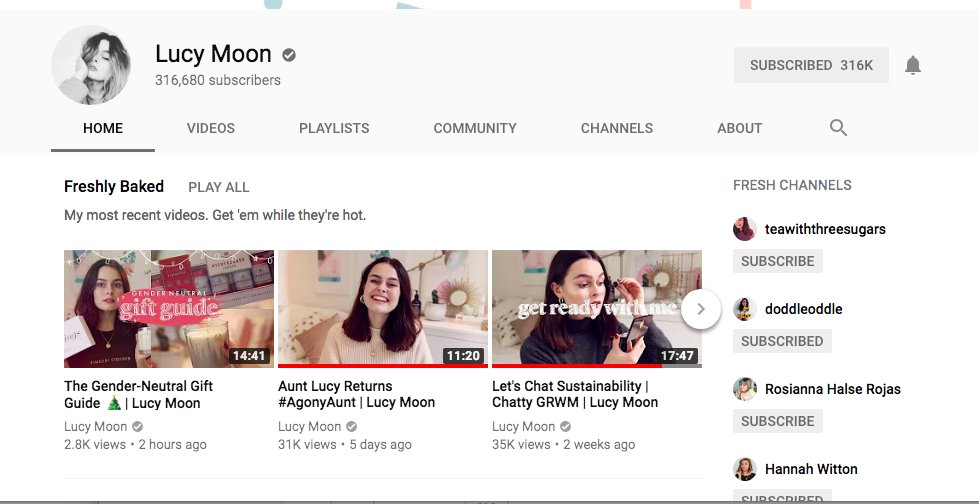979x504 pixels.
Task: Click the 11:20 duration badge
Action: [x=463, y=356]
